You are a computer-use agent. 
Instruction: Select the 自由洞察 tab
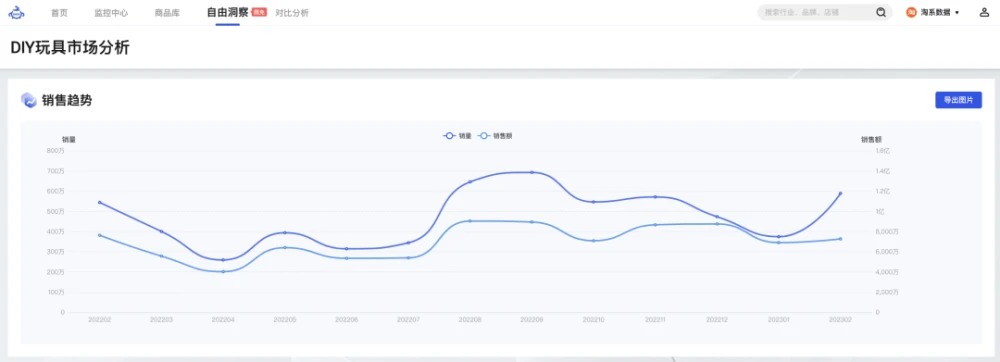point(227,12)
